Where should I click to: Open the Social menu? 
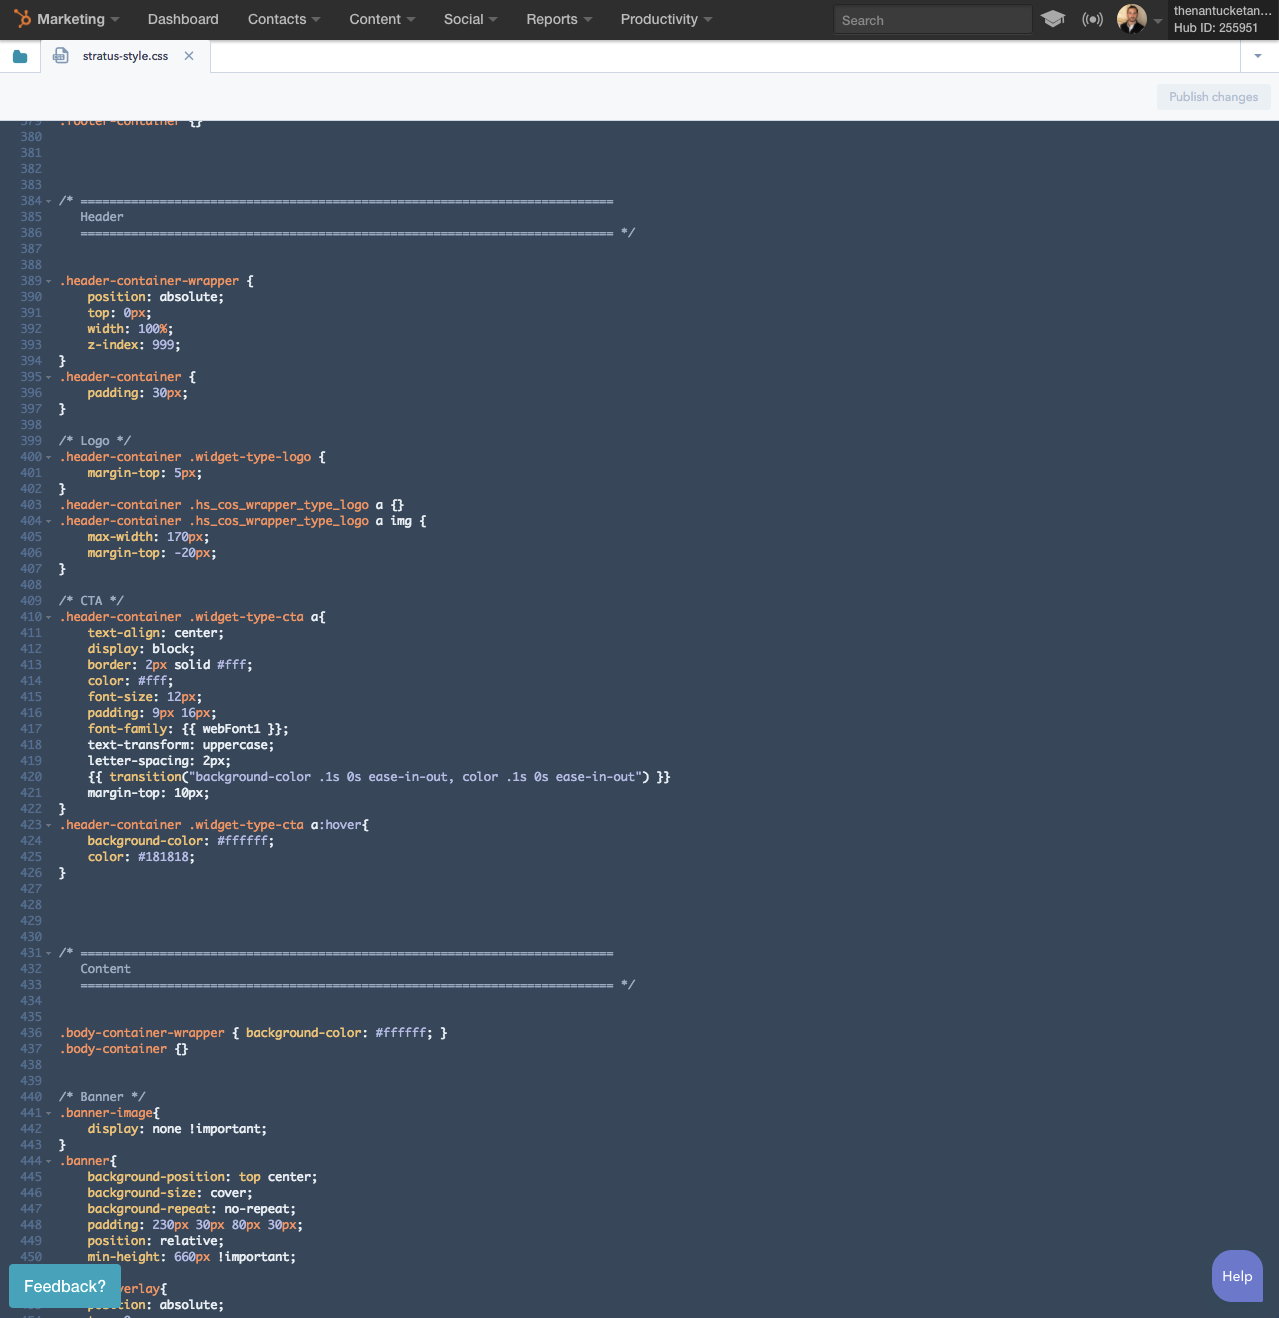470,19
